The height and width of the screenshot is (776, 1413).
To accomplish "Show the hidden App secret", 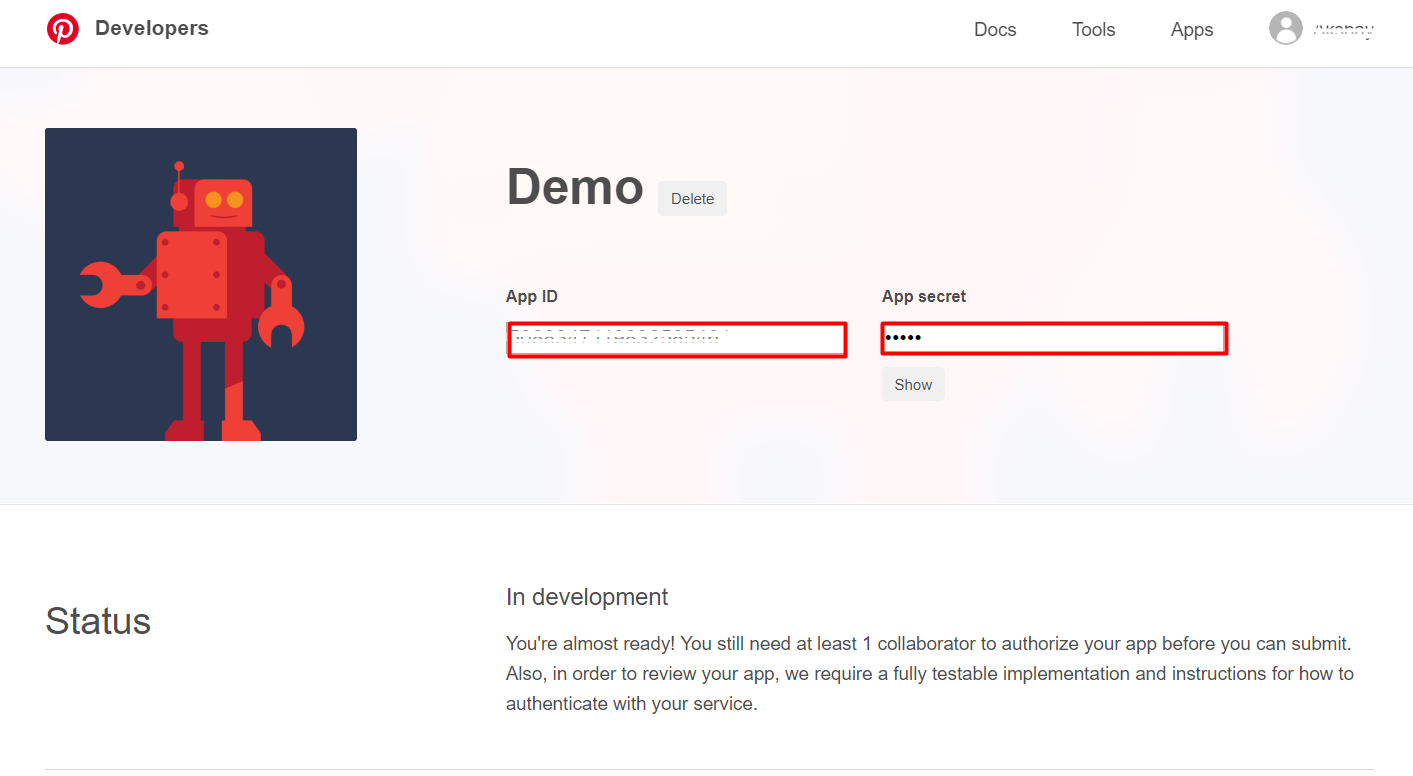I will pyautogui.click(x=912, y=385).
